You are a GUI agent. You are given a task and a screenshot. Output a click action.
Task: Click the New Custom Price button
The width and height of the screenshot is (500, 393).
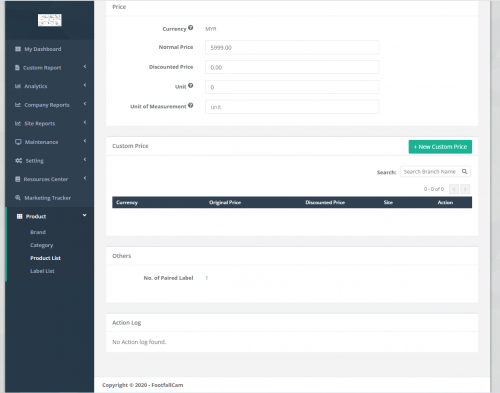pyautogui.click(x=440, y=147)
